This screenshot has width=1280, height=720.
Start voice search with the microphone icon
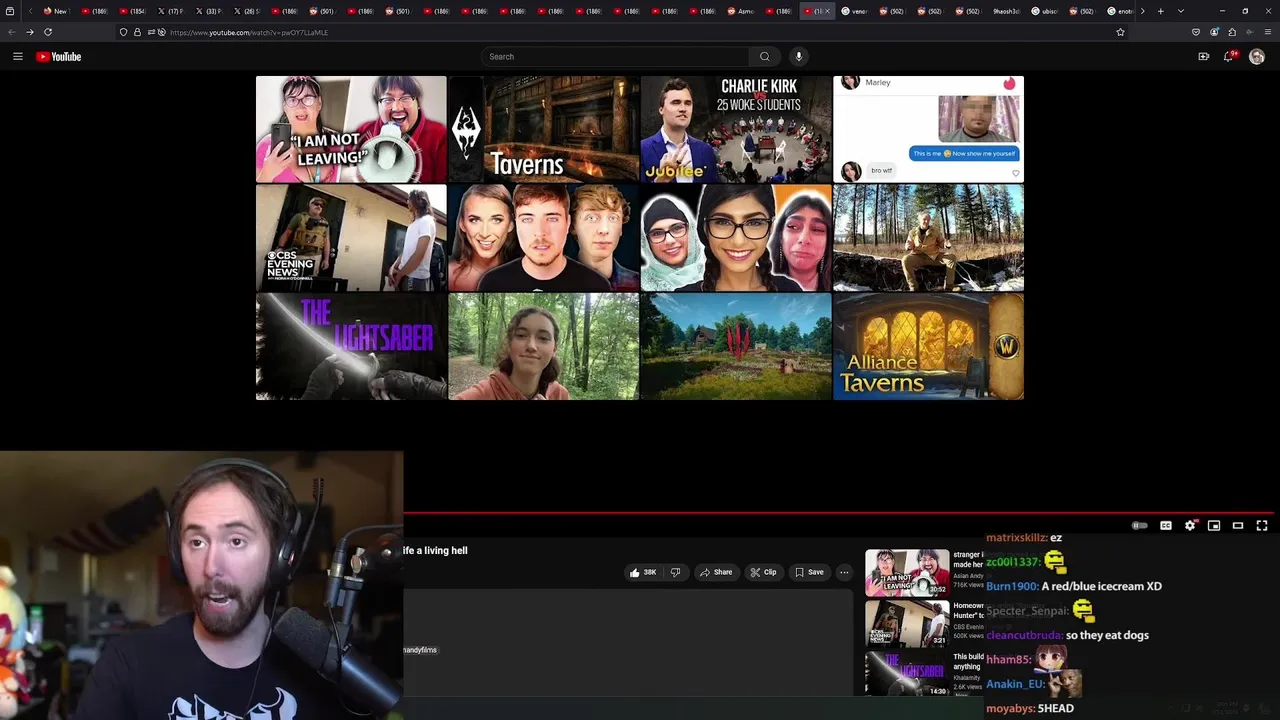tap(798, 57)
